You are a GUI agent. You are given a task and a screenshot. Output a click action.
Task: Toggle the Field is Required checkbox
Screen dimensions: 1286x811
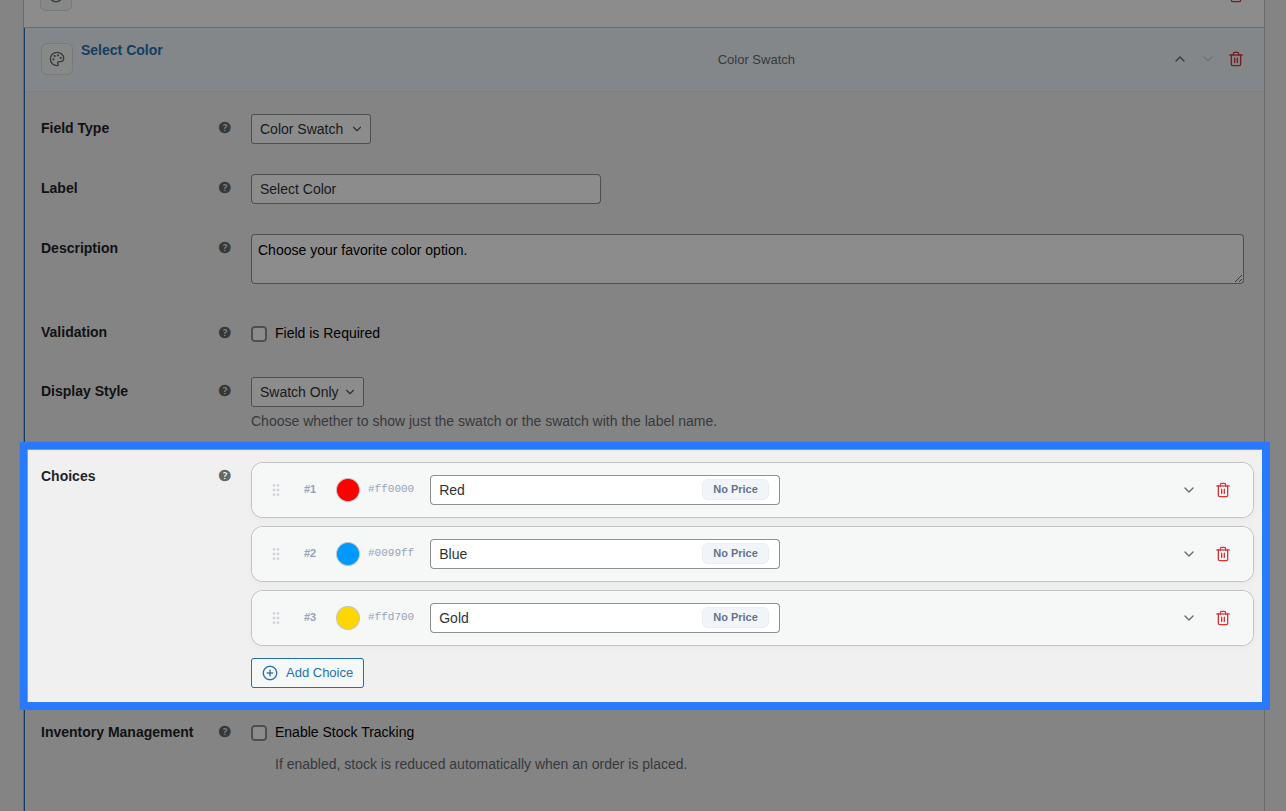259,334
